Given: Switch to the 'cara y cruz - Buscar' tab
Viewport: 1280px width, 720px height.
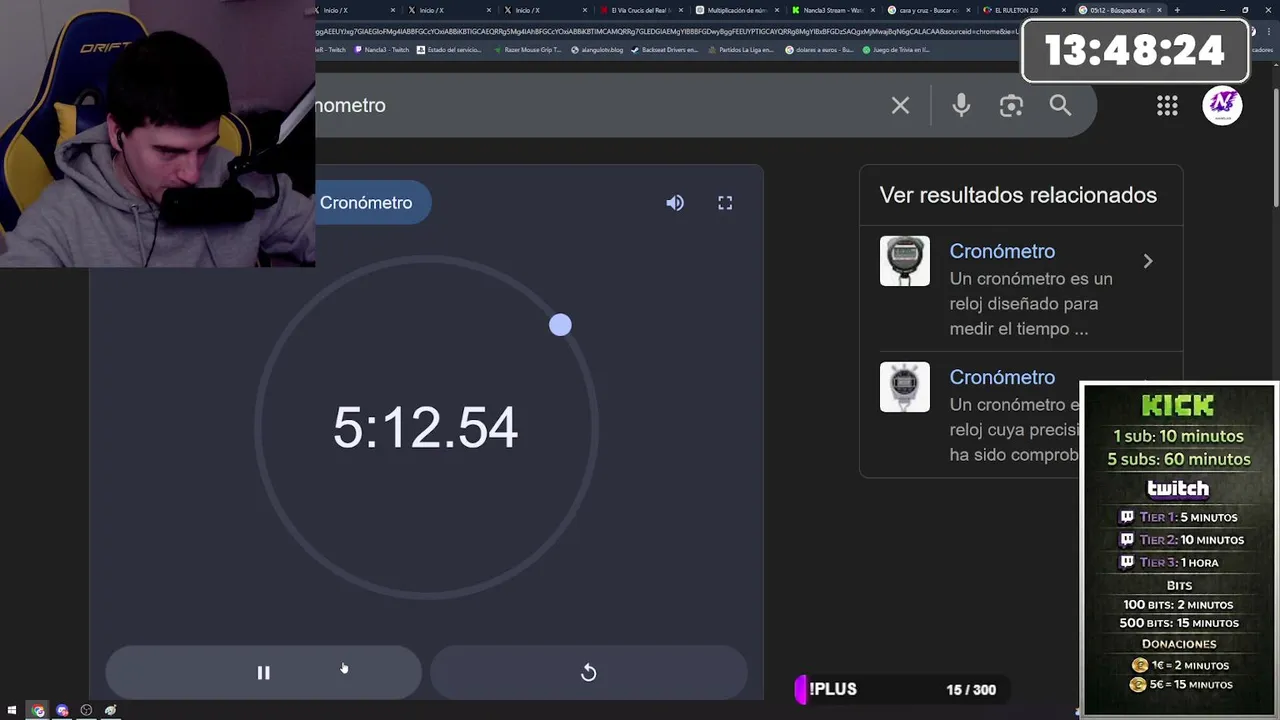Looking at the screenshot, I should (928, 10).
